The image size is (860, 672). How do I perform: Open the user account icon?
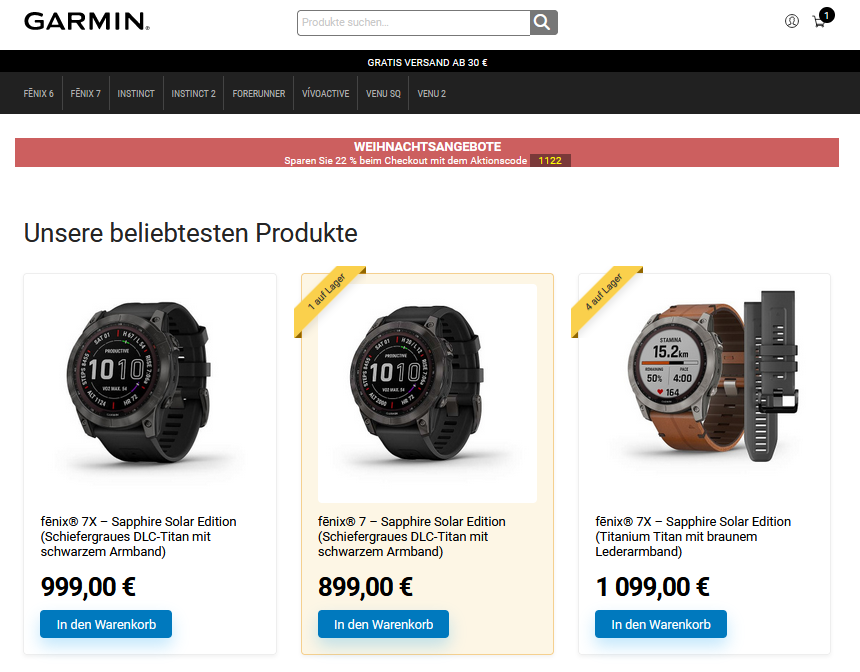coord(791,21)
